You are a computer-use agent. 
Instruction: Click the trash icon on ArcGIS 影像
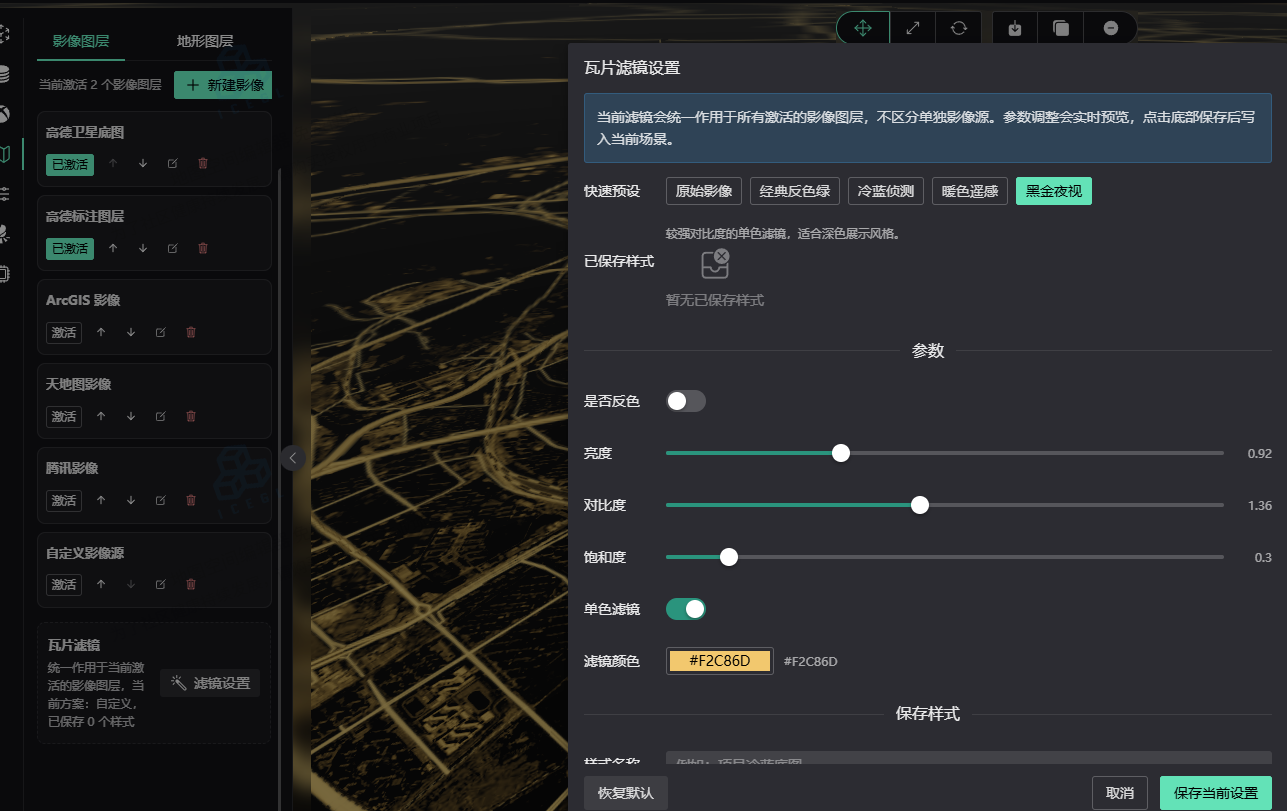(x=190, y=332)
